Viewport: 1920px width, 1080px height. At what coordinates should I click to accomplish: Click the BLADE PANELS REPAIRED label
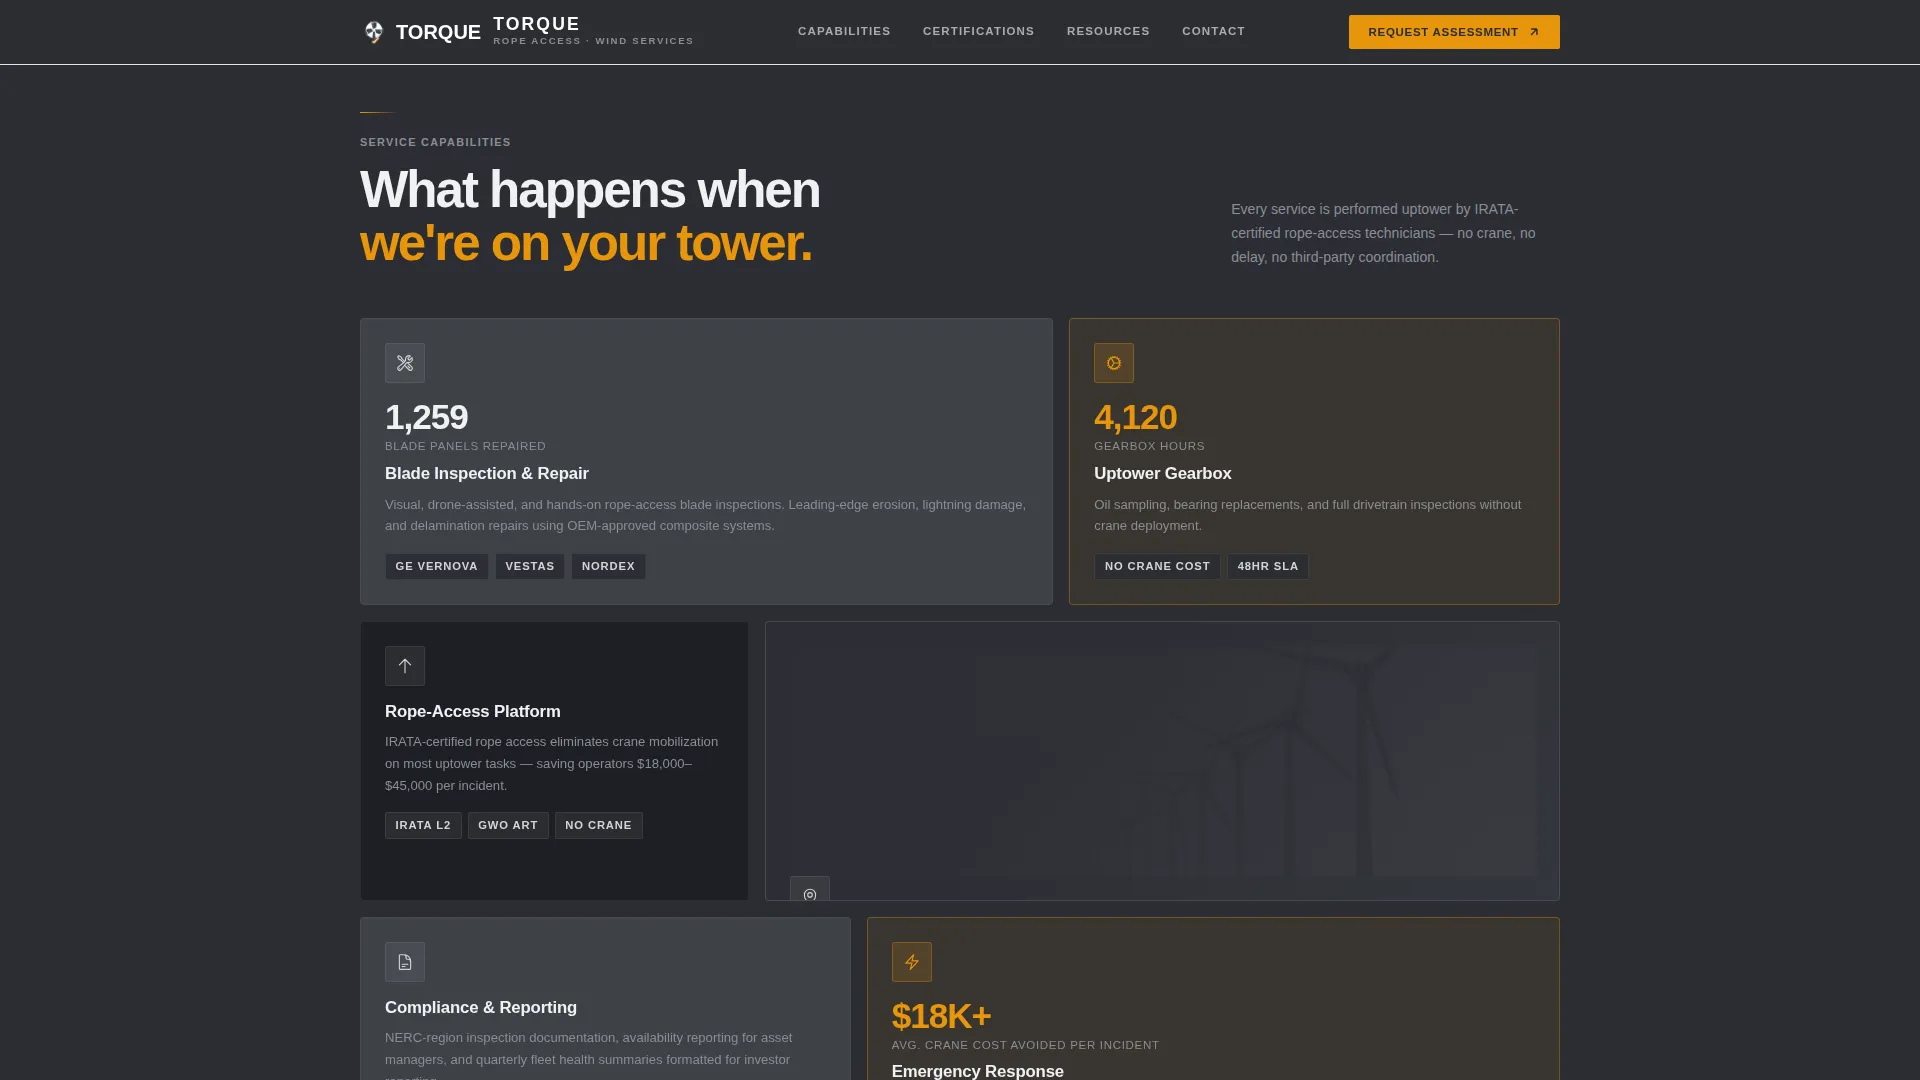pyautogui.click(x=465, y=446)
